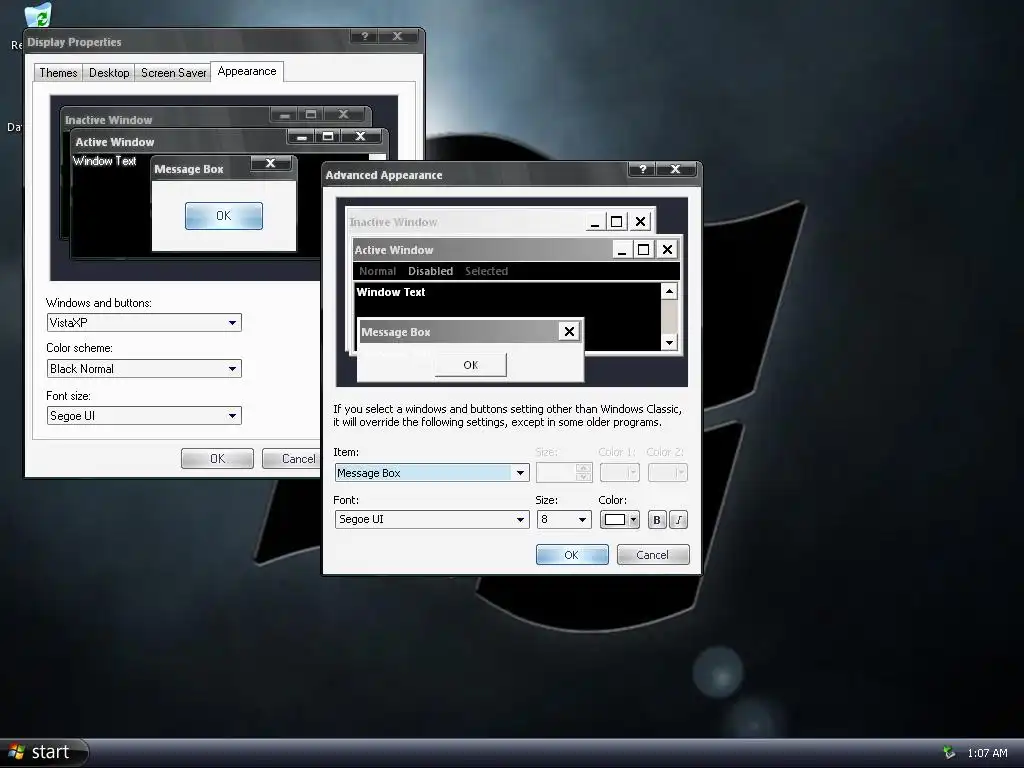Click the preview scrollbar down arrow
Image resolution: width=1024 pixels, height=768 pixels.
[x=669, y=342]
